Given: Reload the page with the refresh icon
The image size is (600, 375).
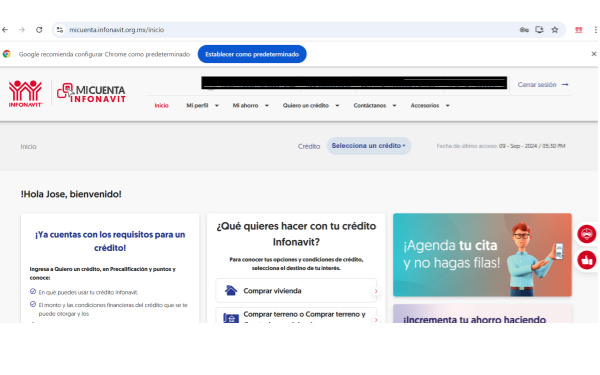Looking at the screenshot, I should click(x=39, y=30).
